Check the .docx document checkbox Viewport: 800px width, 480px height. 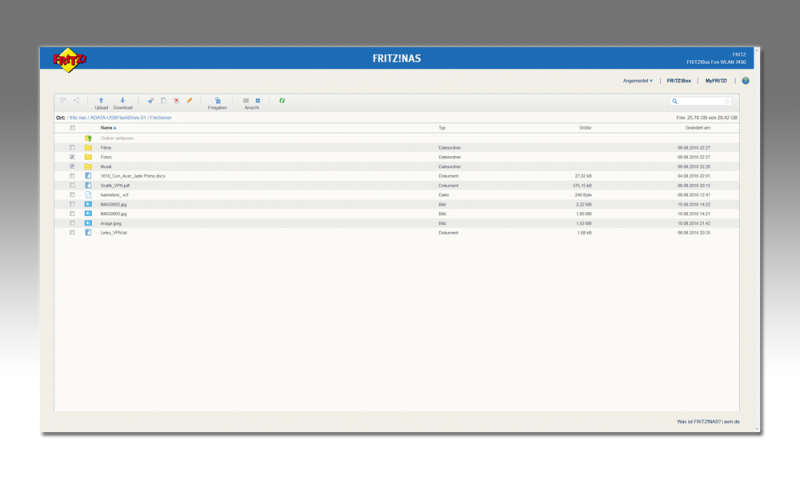[x=72, y=175]
